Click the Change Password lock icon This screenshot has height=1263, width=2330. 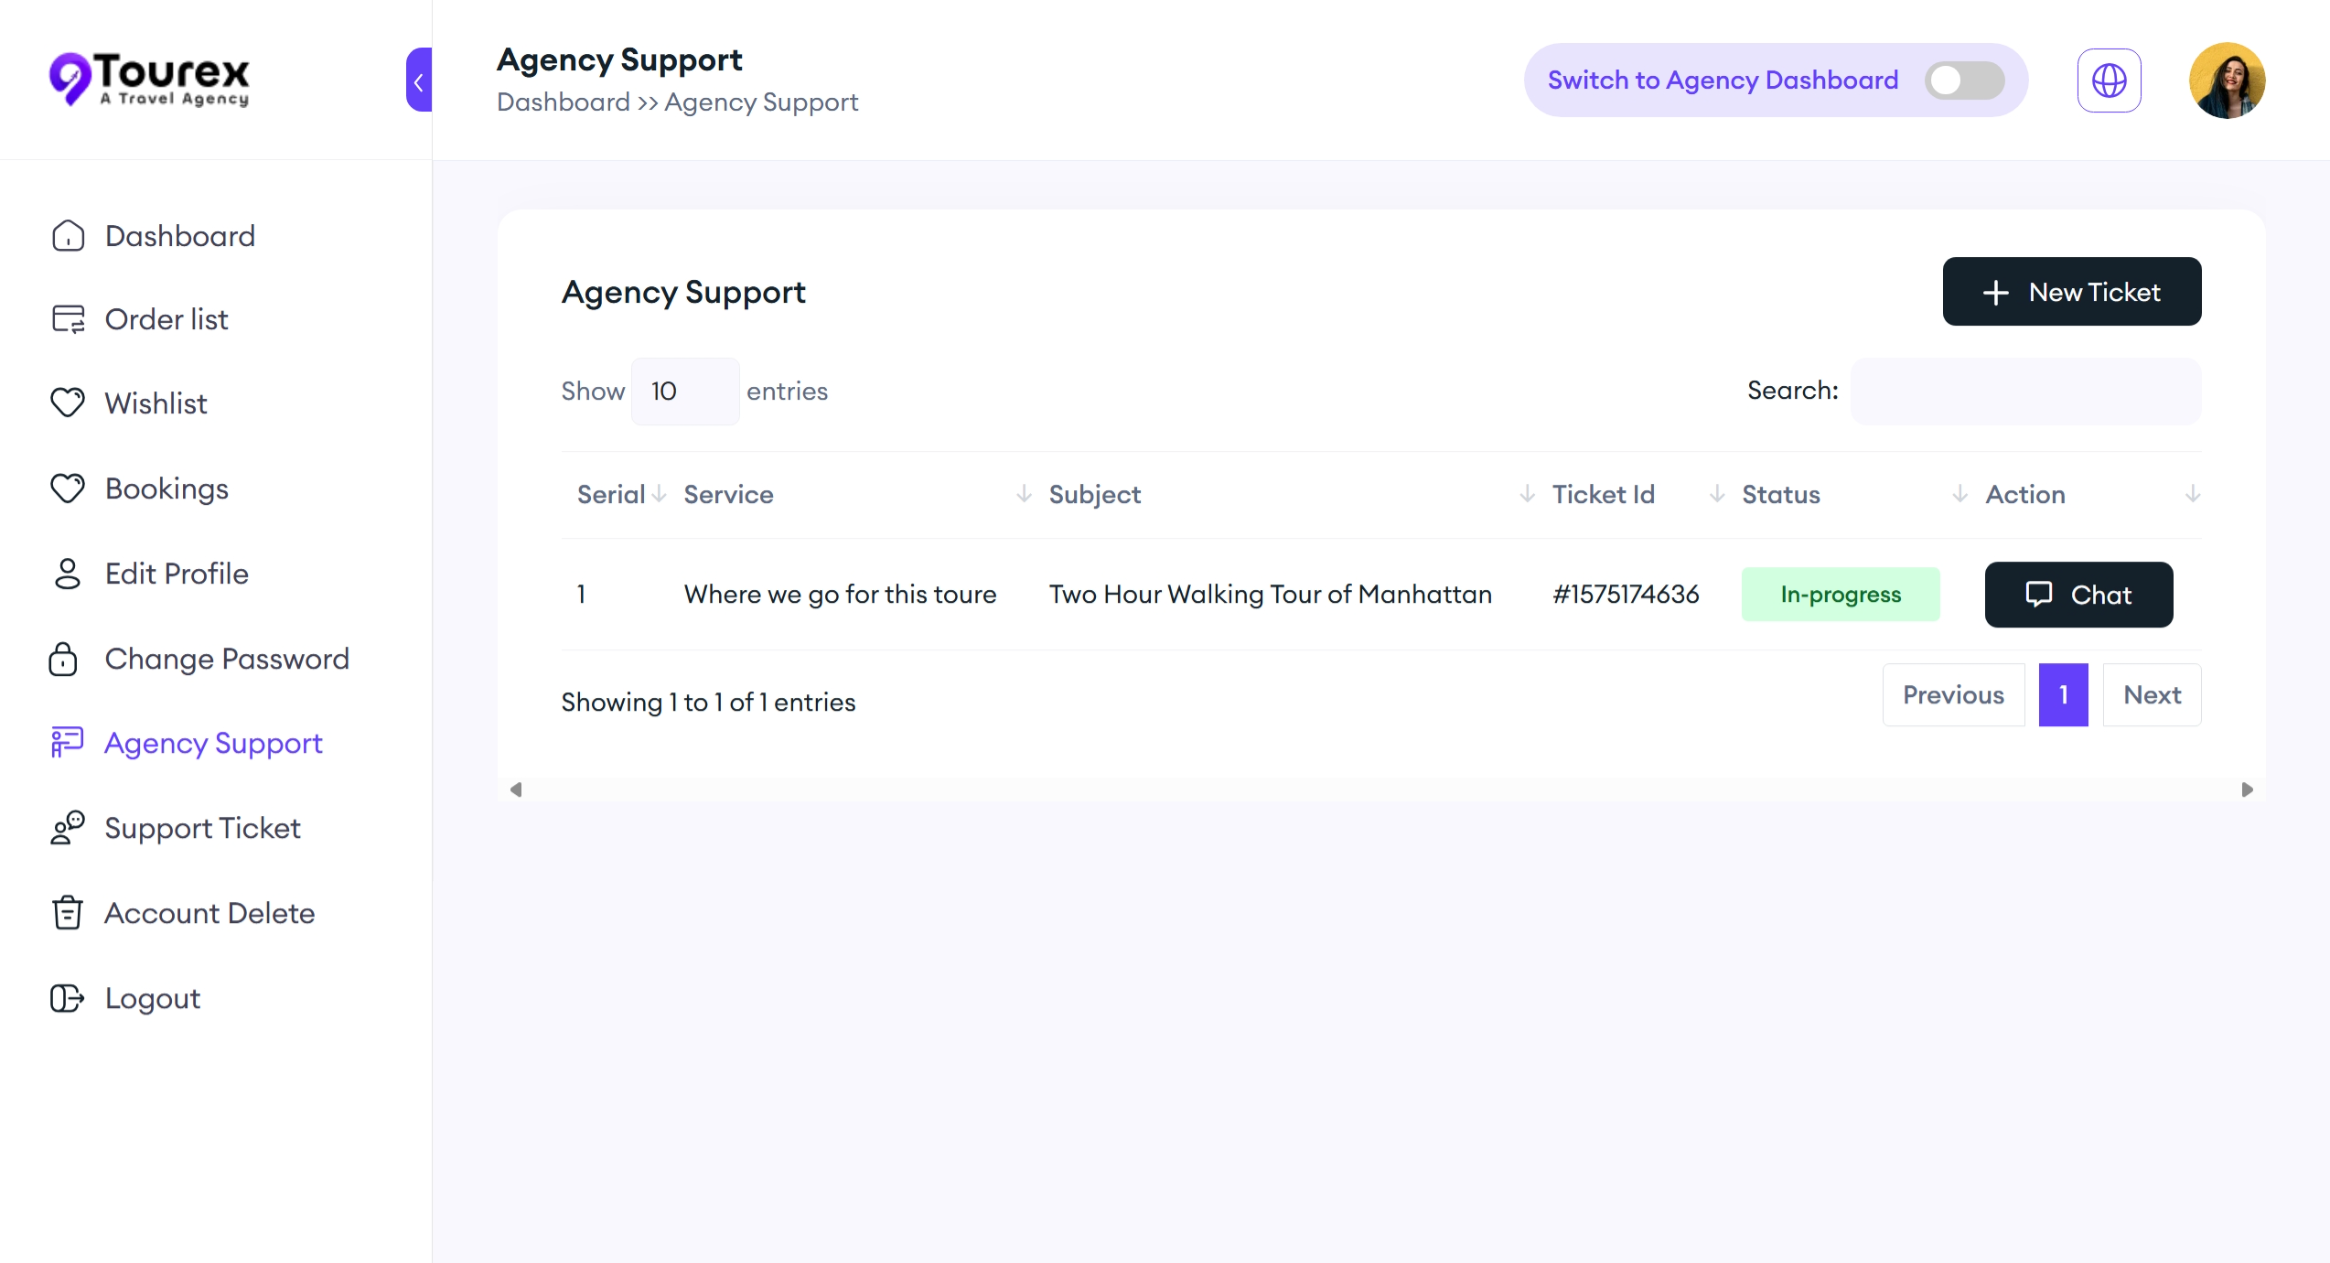coord(63,659)
